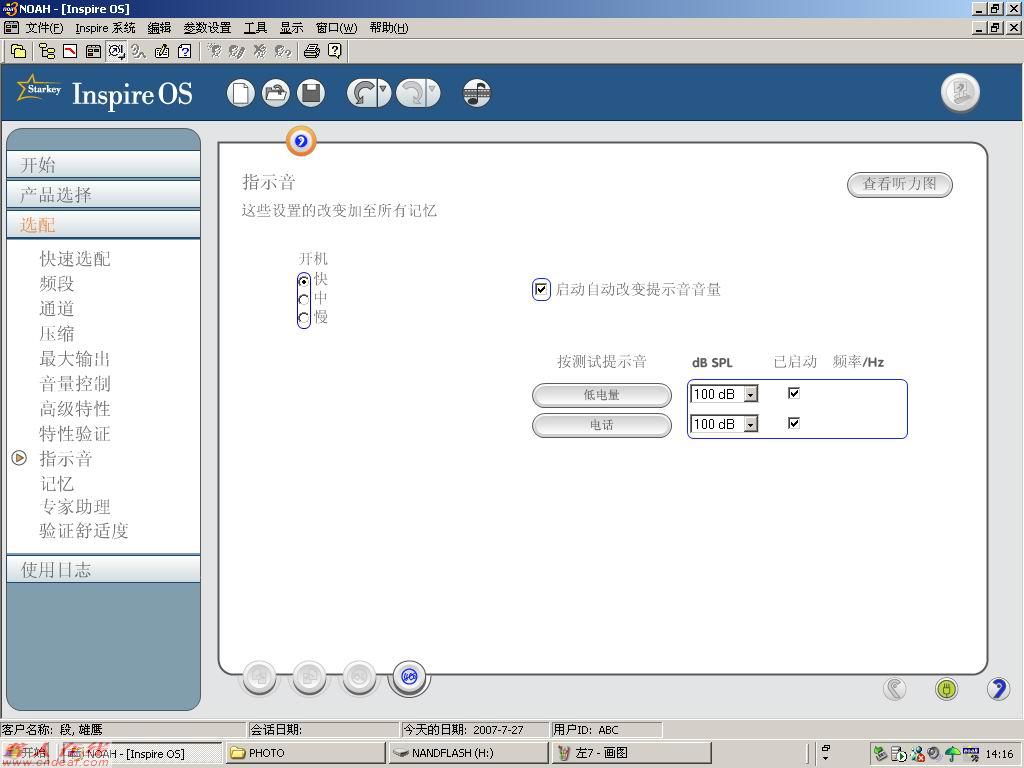Click the second greyed round icon below panel
The width and height of the screenshot is (1024, 768).
coord(309,677)
